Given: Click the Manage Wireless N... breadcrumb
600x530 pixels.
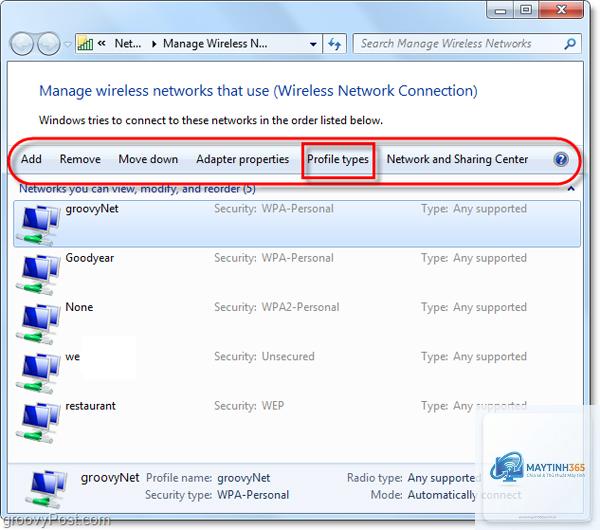Looking at the screenshot, I should tap(215, 44).
